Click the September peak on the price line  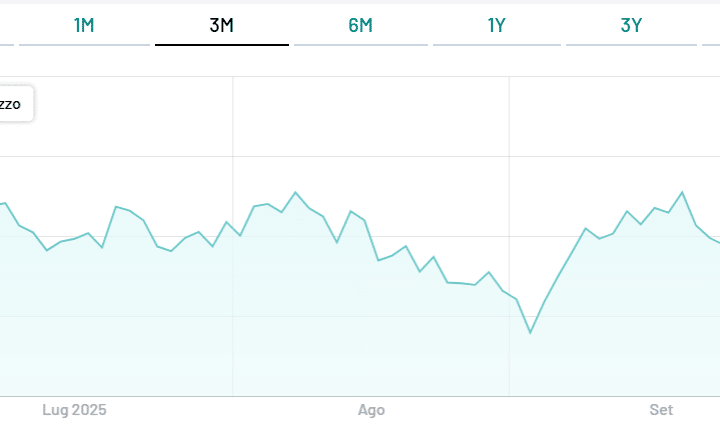click(x=682, y=192)
